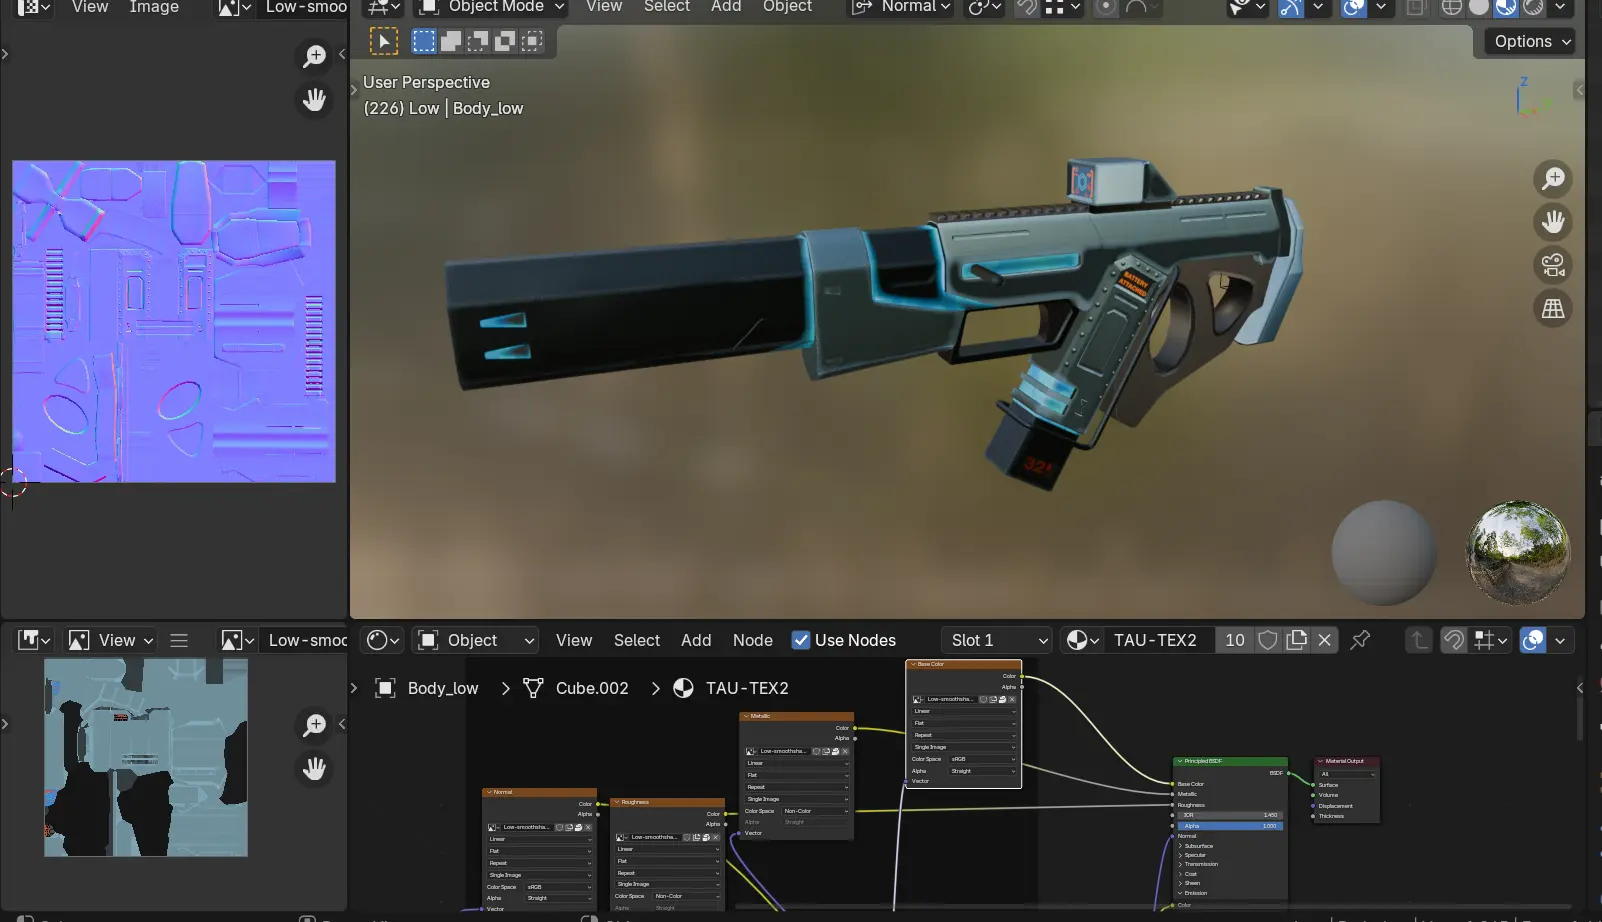
Task: Switch orthographic/perspective with the grid icon
Action: 1552,309
